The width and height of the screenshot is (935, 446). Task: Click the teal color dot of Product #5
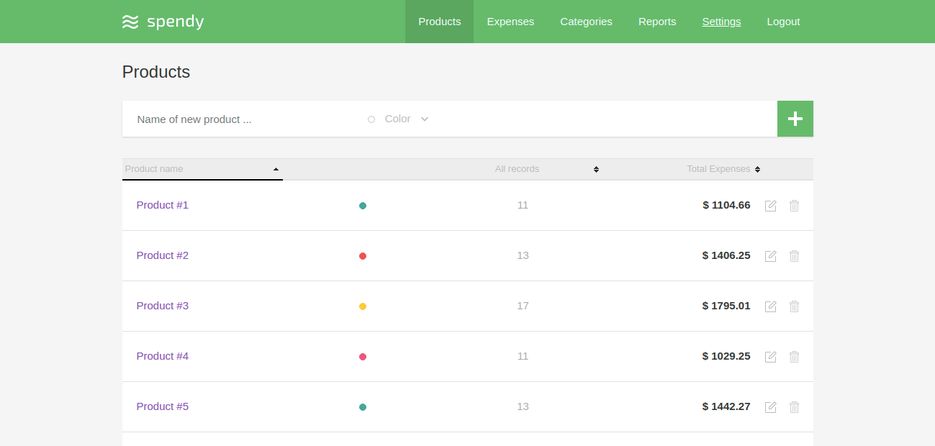[x=363, y=407]
